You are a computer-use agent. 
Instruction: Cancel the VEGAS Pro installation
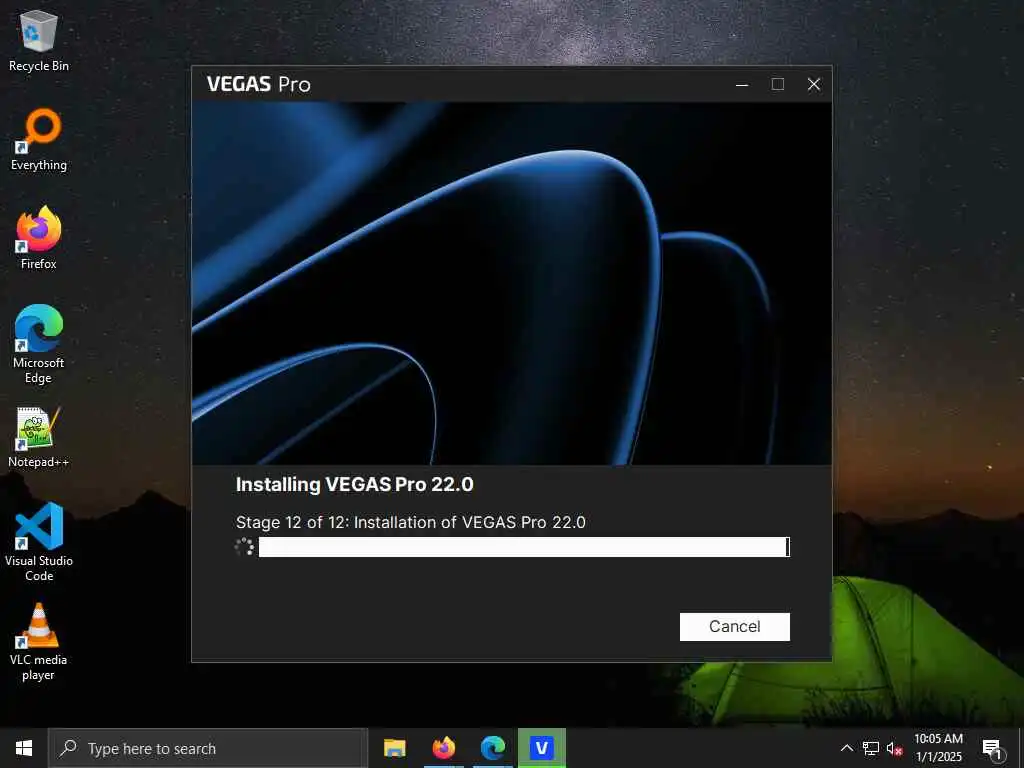(x=735, y=626)
